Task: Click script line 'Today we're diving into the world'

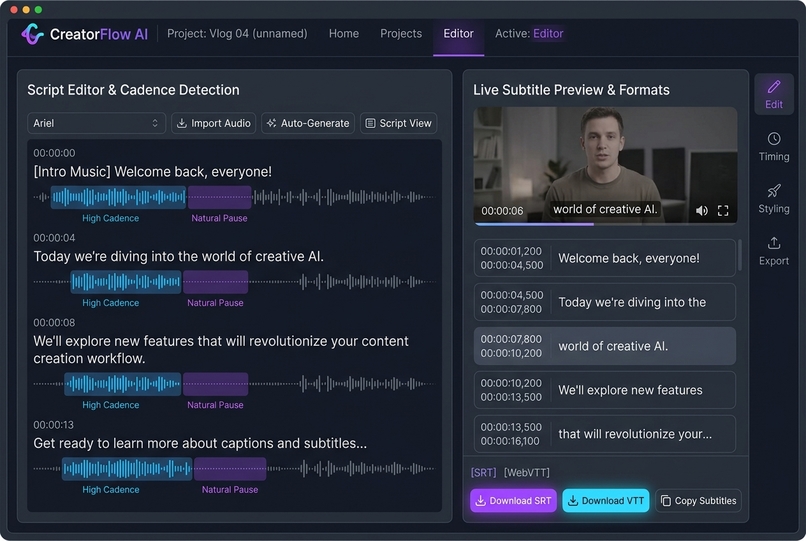Action: click(x=178, y=256)
